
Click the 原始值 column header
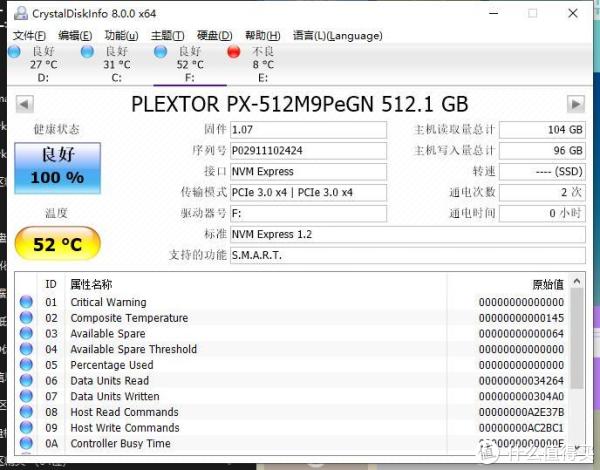coord(548,284)
